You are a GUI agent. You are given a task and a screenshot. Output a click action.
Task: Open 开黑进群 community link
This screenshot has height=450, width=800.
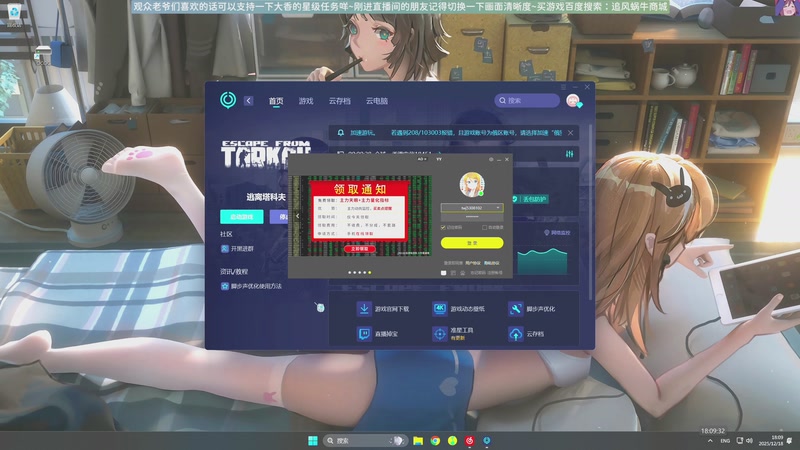[237, 248]
